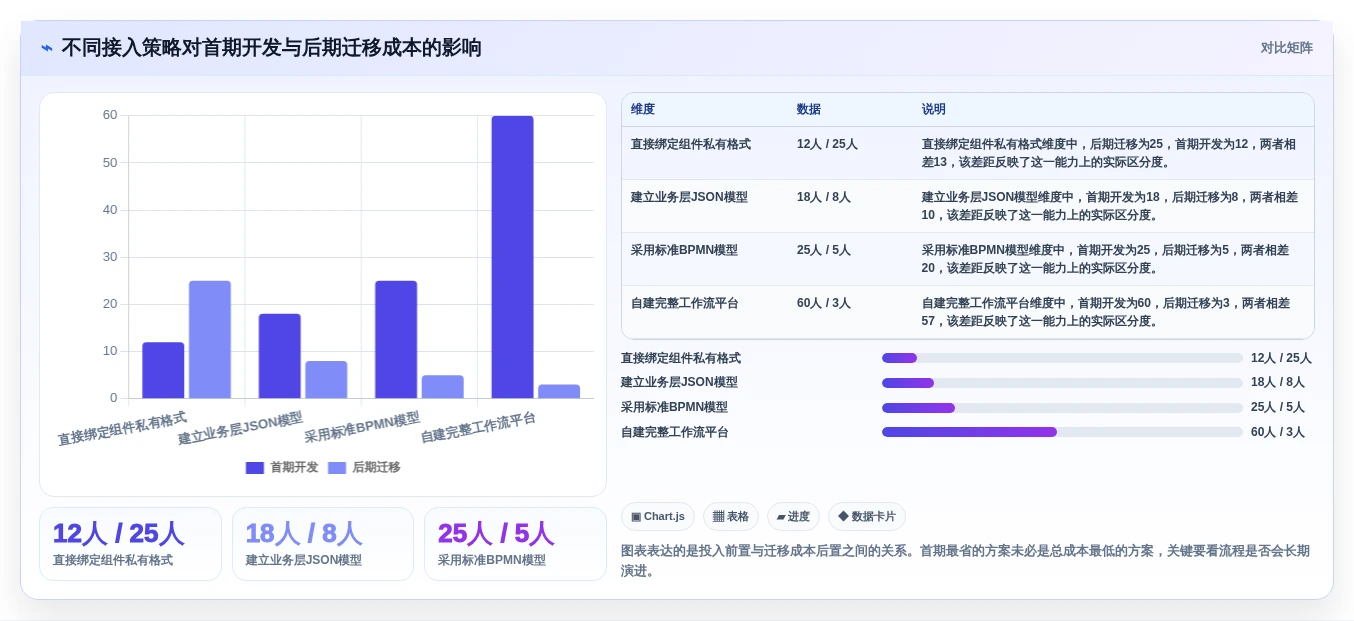Click progress bar for 采用标准BPMN模型
This screenshot has height=621, width=1354.
[1062, 408]
